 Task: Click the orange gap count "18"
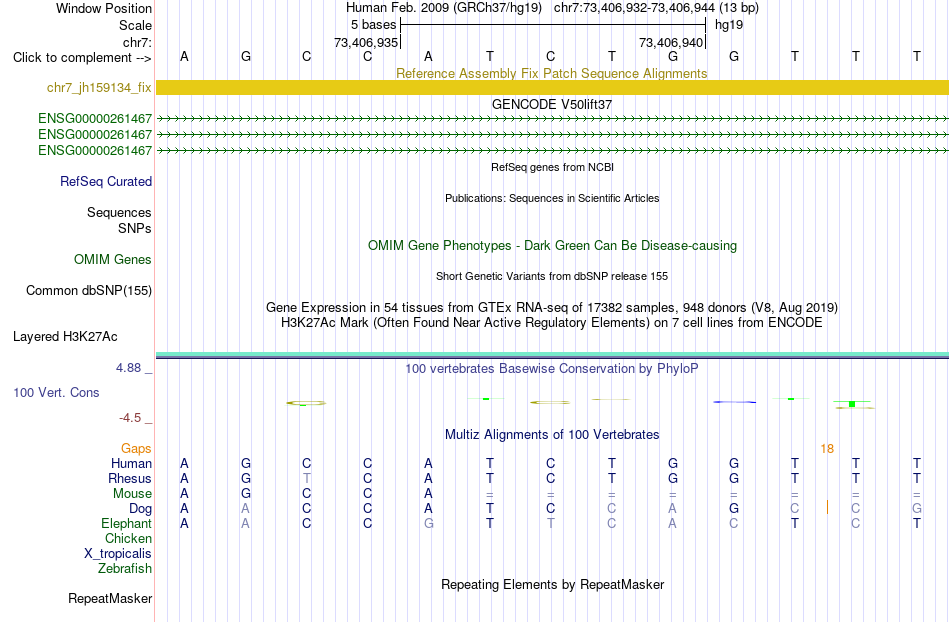(827, 449)
